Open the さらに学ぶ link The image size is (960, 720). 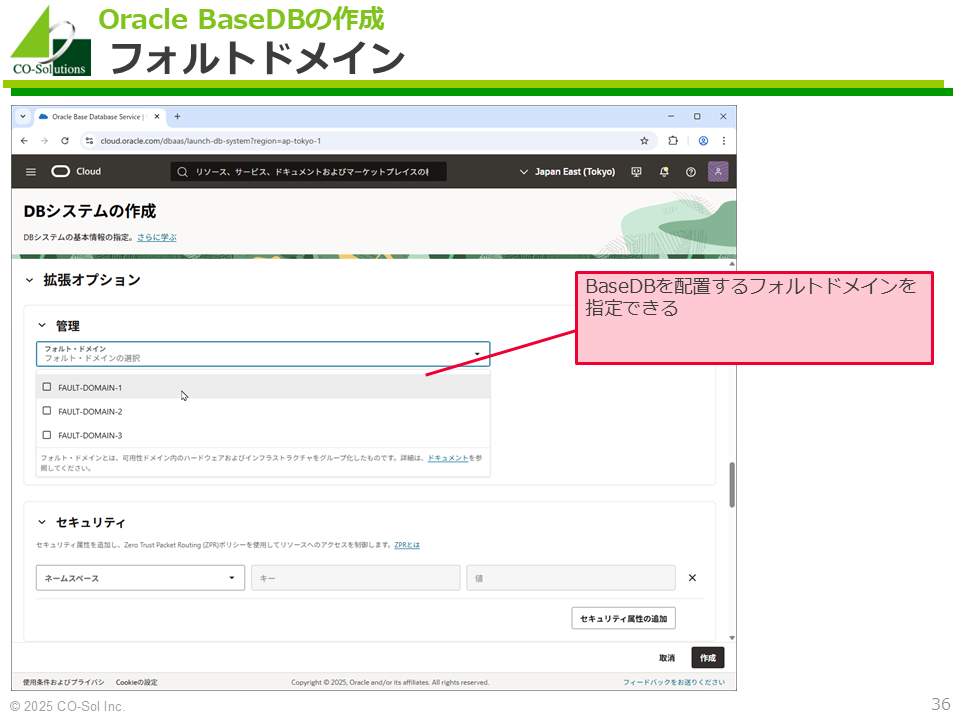coord(157,238)
